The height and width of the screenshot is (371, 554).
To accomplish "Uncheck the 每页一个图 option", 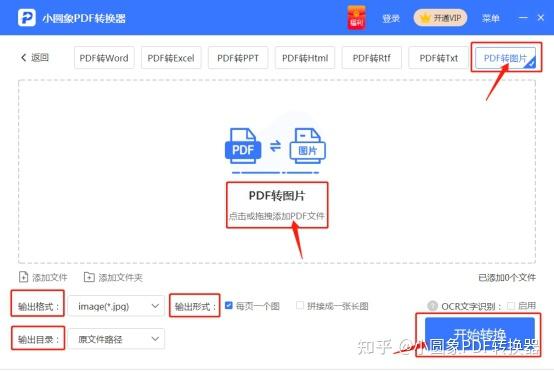I will (x=229, y=305).
